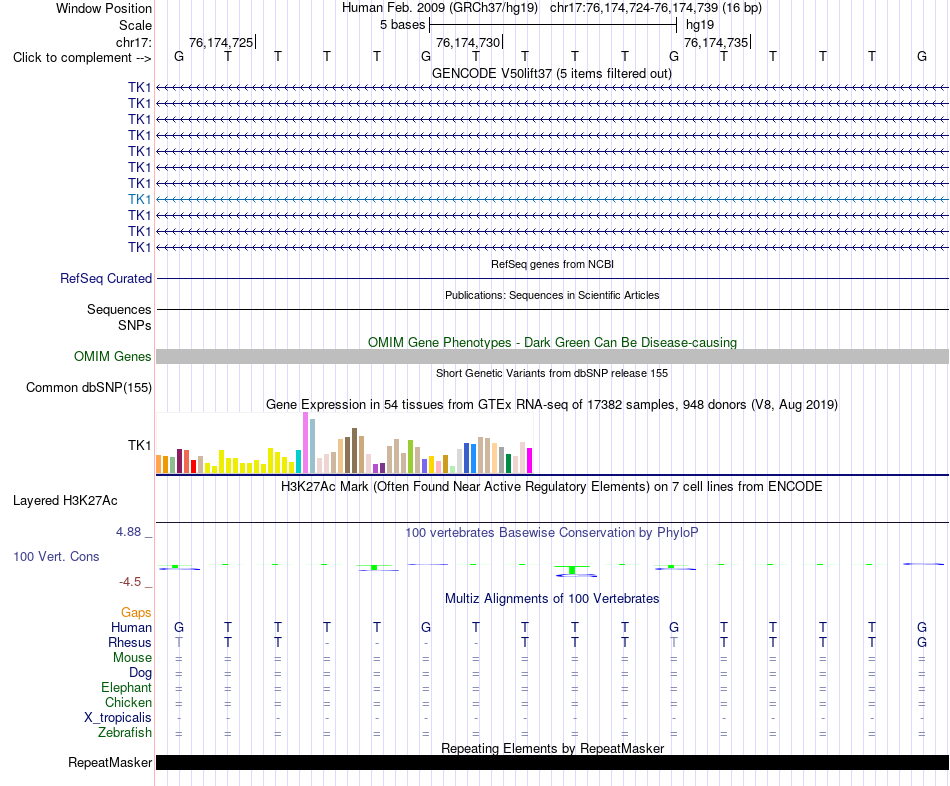Open the OMIM Gene Phenotypes track title
Screen dimensions: 950x786
[x=552, y=342]
